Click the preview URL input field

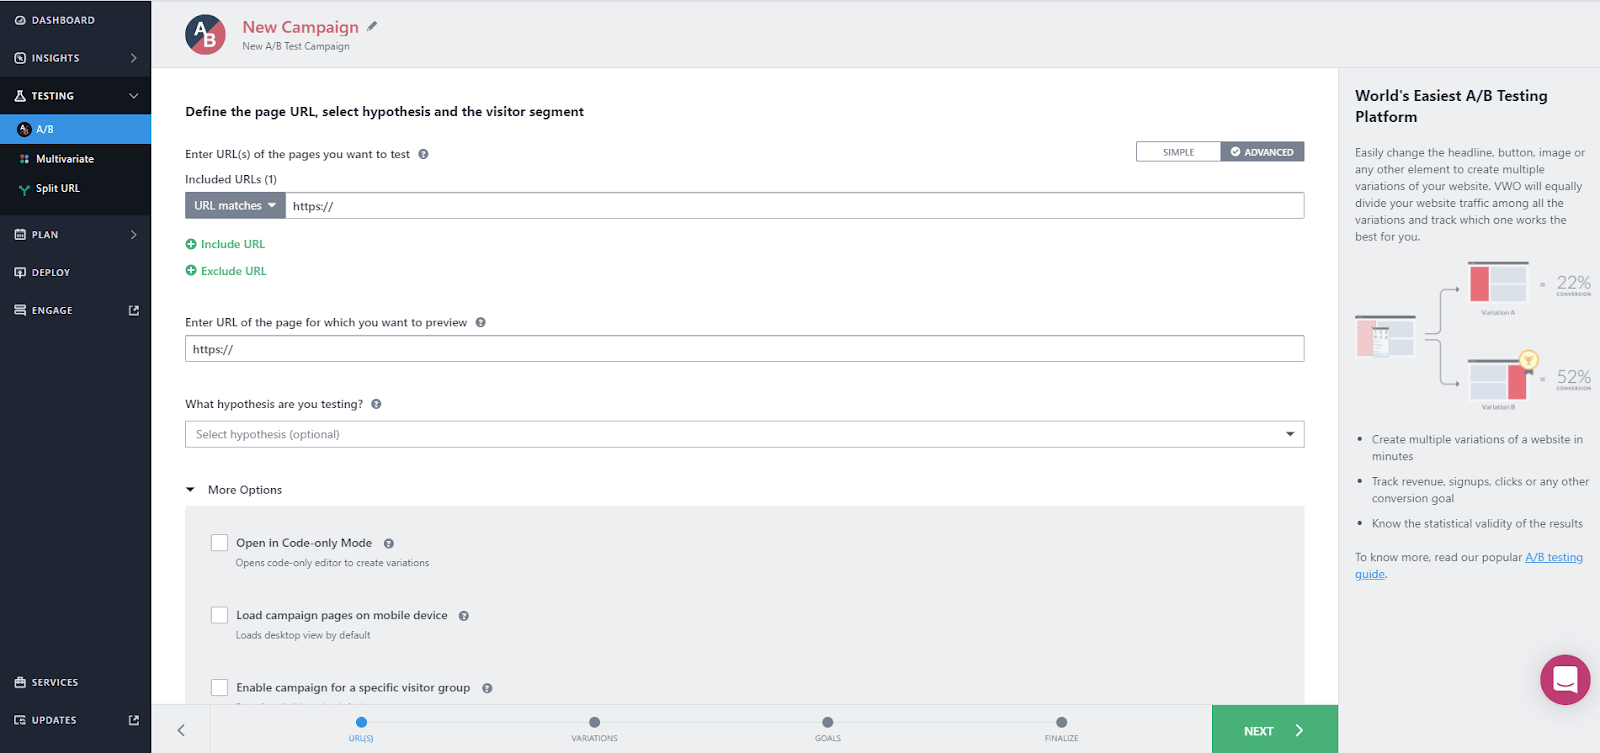coord(744,349)
